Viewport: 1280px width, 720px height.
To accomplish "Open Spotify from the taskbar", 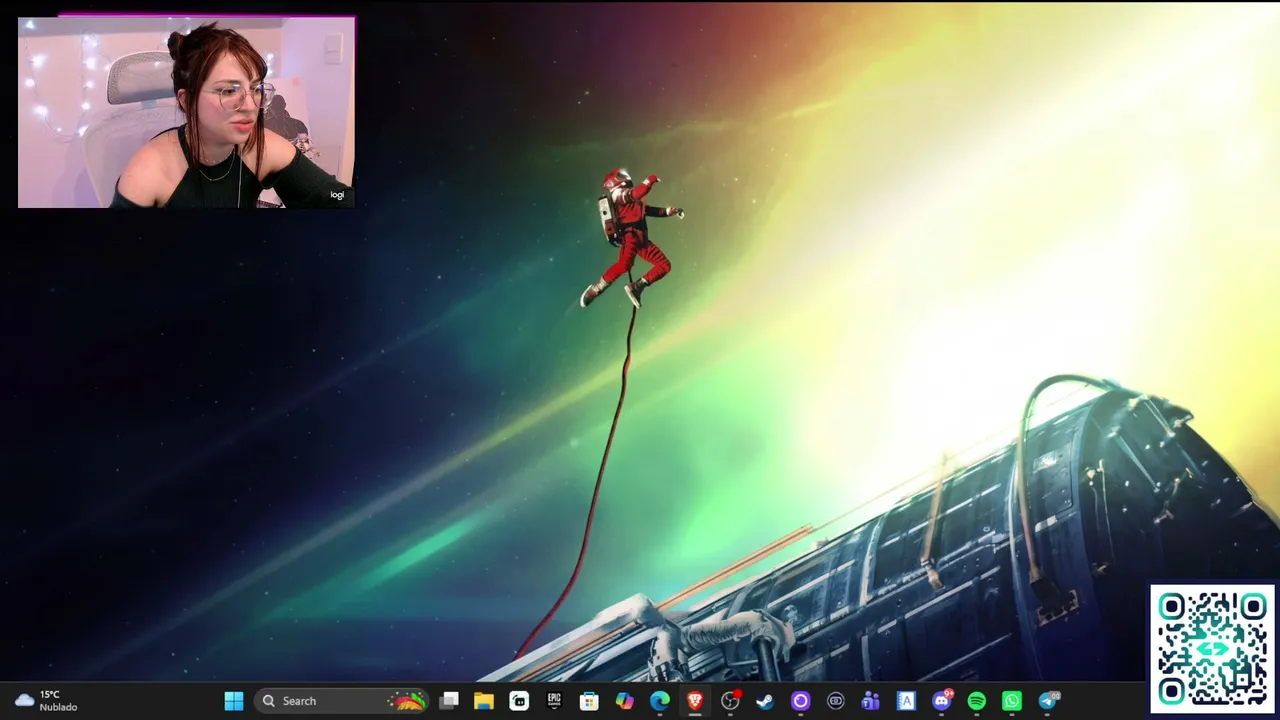I will (977, 701).
